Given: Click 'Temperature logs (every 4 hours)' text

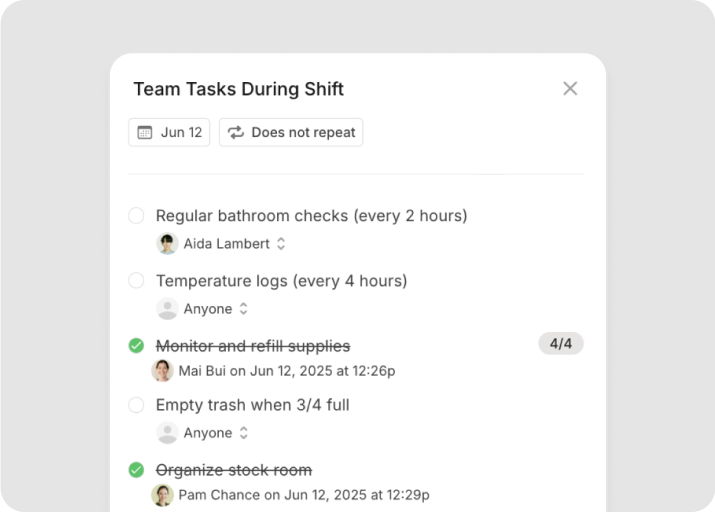Looking at the screenshot, I should pyautogui.click(x=281, y=281).
